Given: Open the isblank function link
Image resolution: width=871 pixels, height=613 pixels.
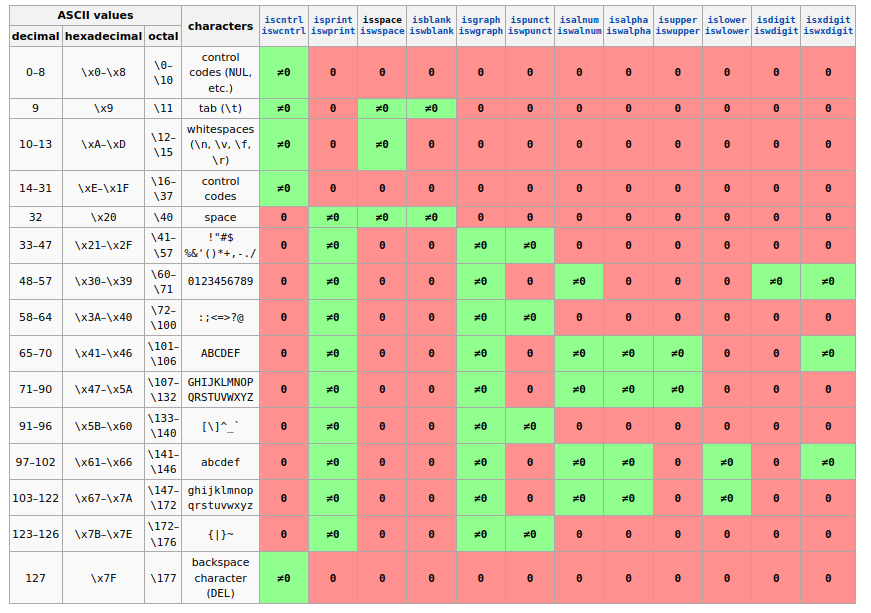Looking at the screenshot, I should click(431, 19).
